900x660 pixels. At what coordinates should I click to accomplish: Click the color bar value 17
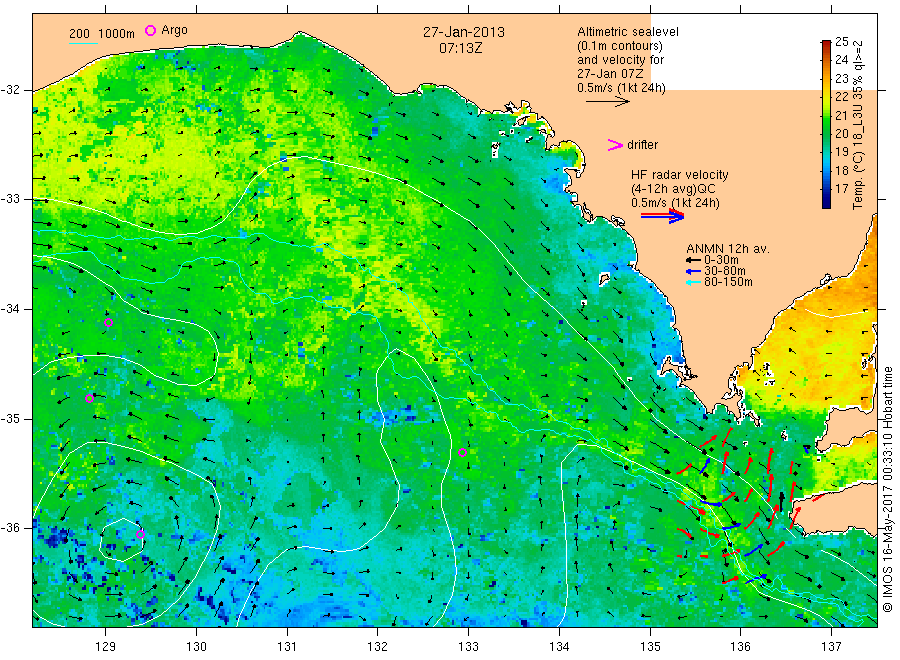[841, 188]
